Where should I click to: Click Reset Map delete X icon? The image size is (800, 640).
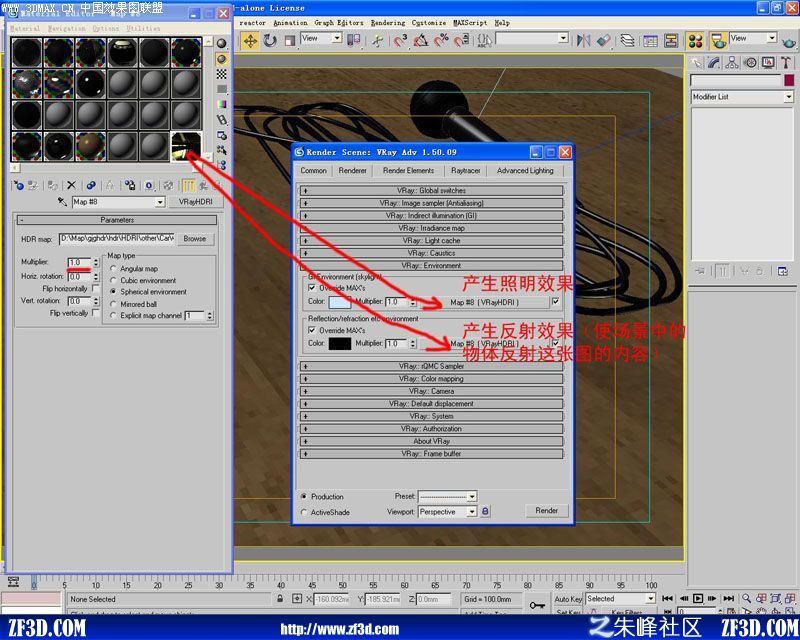point(71,185)
